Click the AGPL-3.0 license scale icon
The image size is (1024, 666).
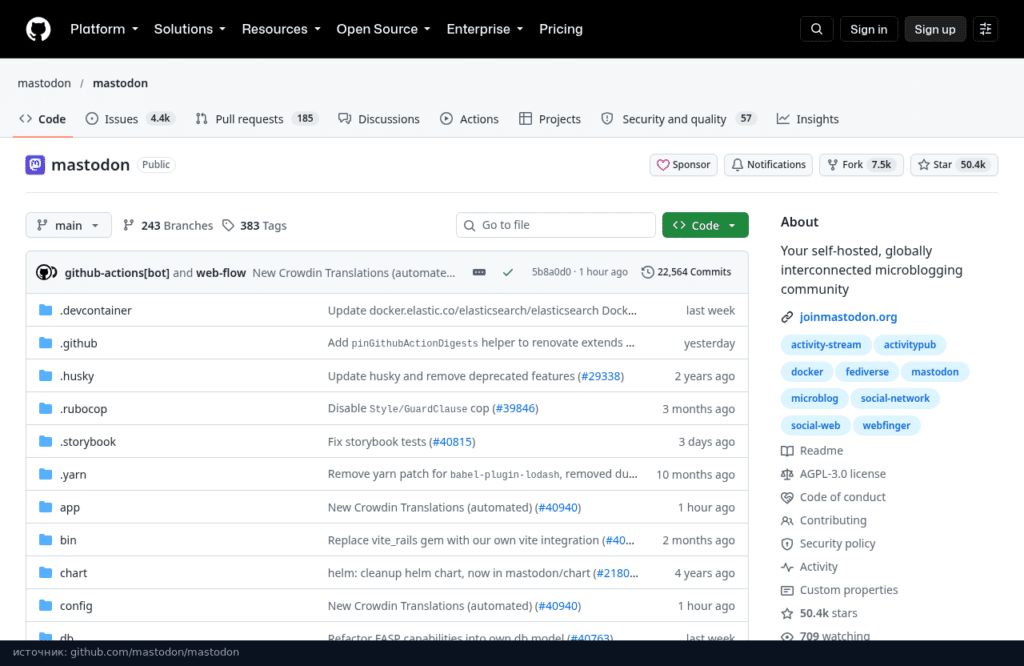(x=787, y=475)
